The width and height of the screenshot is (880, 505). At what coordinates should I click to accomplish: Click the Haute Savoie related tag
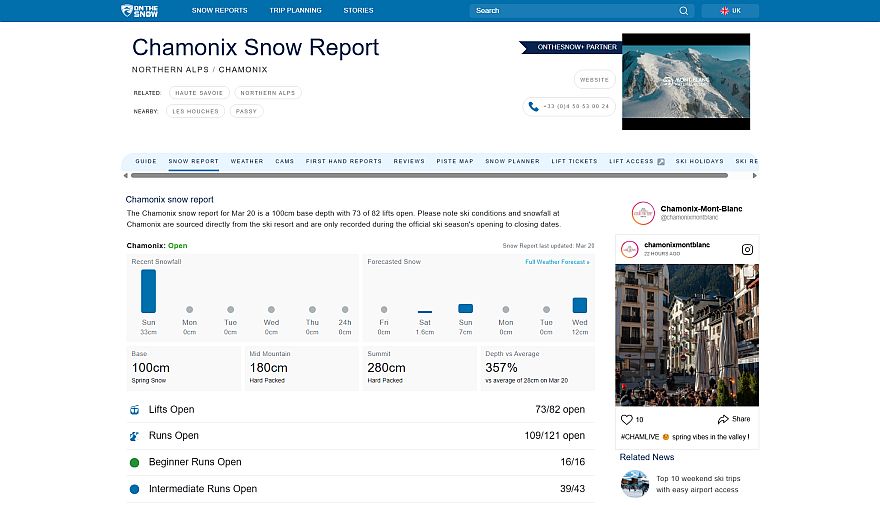pos(198,93)
